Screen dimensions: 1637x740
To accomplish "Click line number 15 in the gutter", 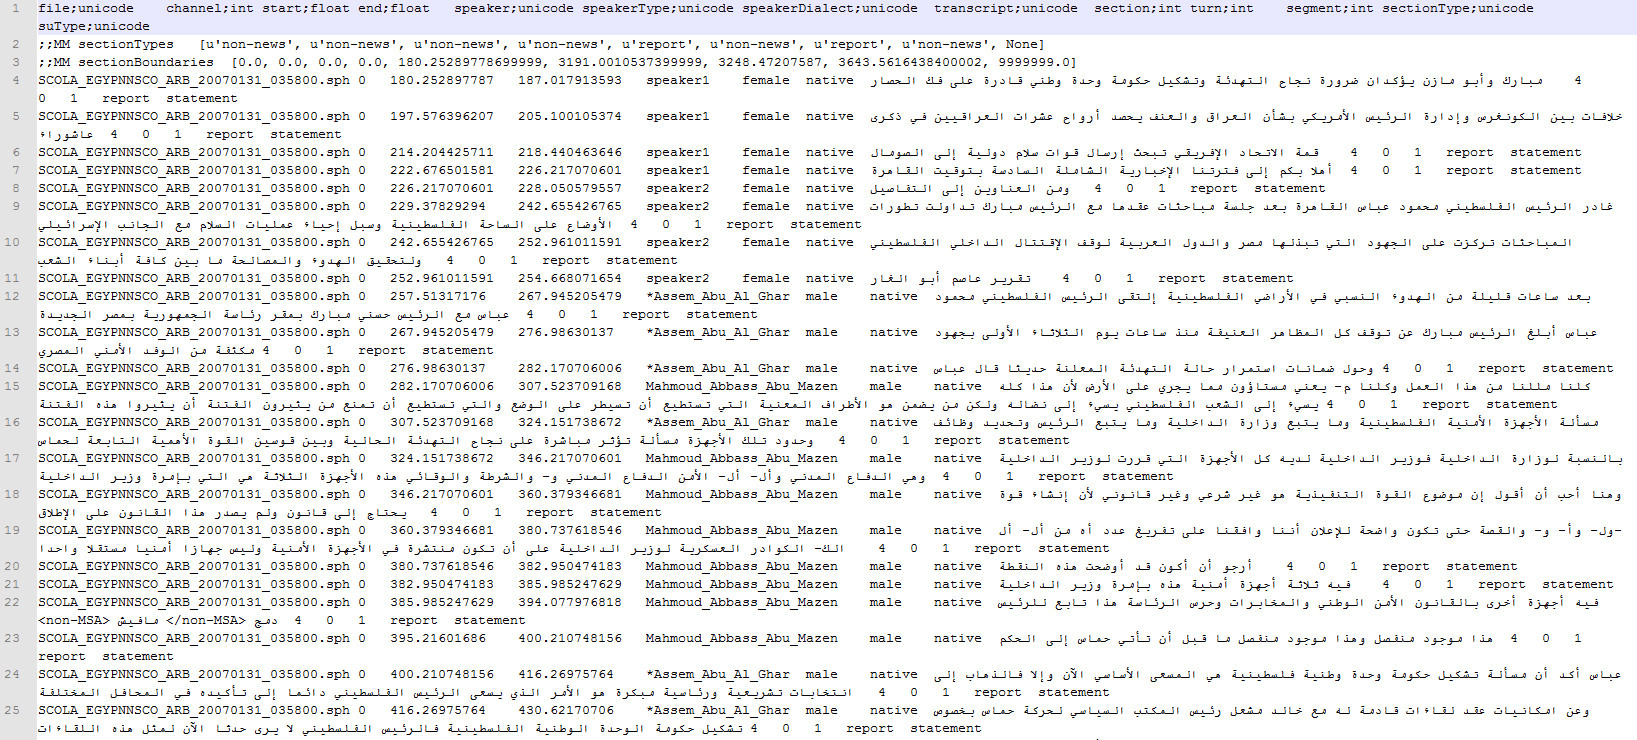I will tap(12, 386).
